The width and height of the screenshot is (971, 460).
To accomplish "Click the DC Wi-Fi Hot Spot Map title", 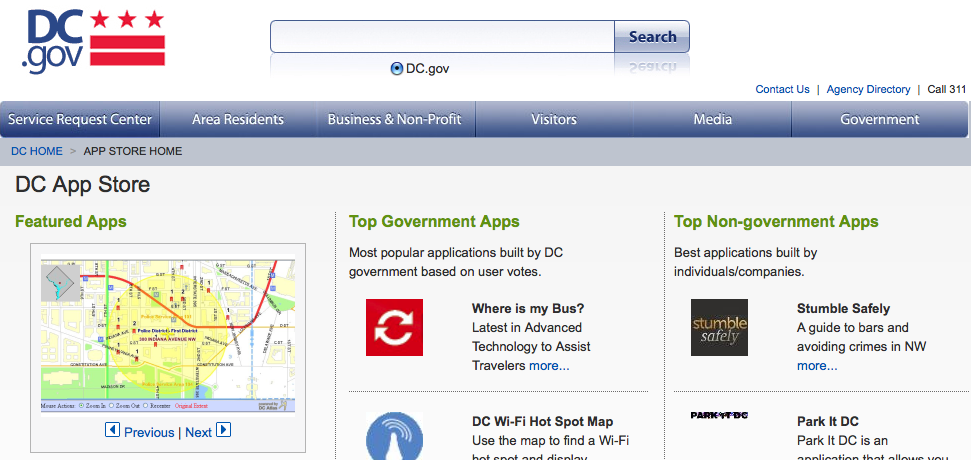I will point(542,422).
